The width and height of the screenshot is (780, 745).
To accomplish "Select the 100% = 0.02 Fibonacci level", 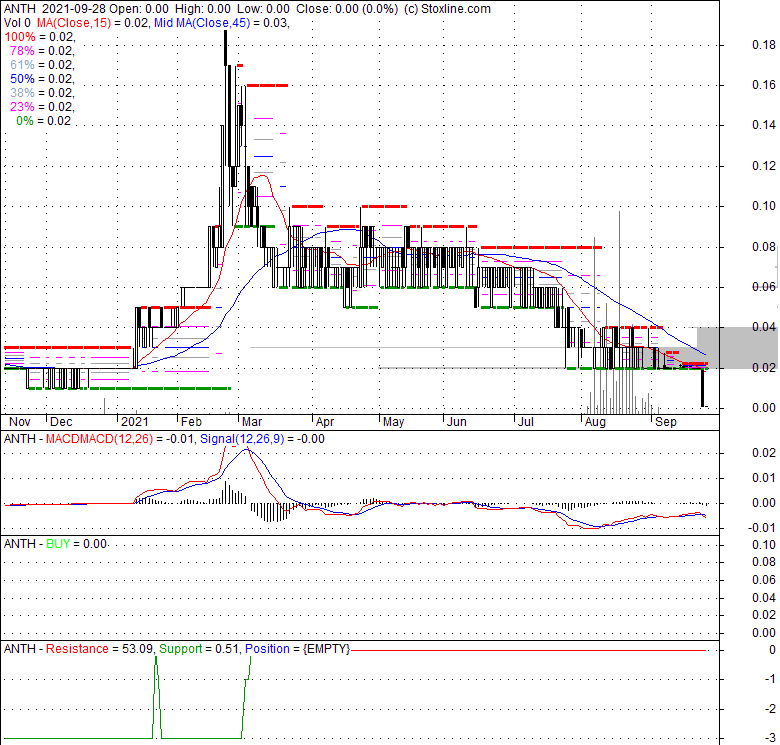I will (x=39, y=37).
